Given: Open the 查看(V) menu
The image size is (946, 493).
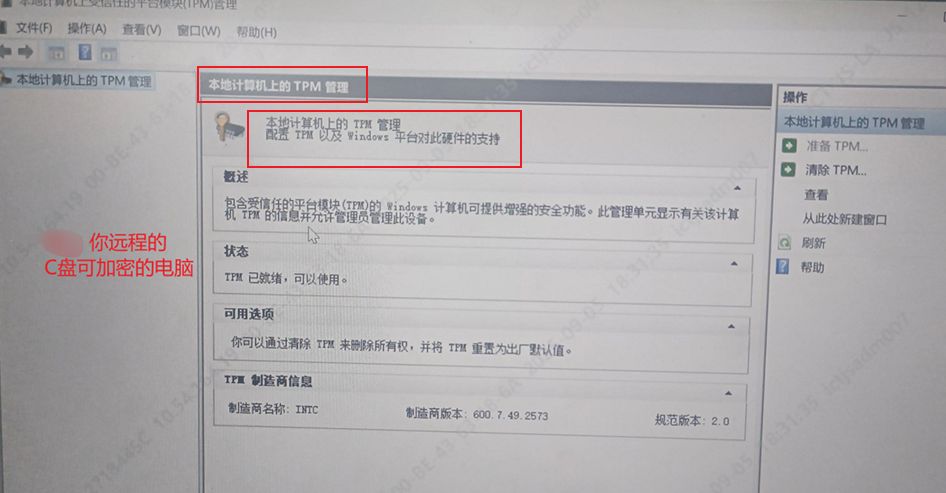Looking at the screenshot, I should point(142,30).
